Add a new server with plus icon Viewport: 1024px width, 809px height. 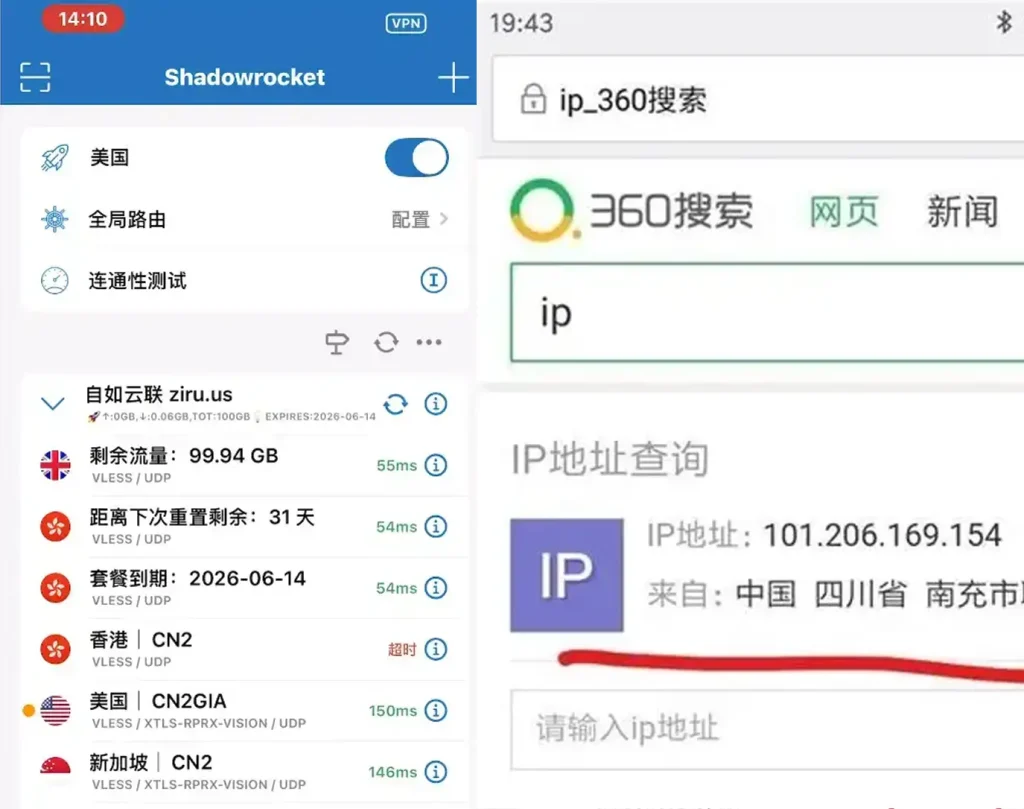point(453,78)
